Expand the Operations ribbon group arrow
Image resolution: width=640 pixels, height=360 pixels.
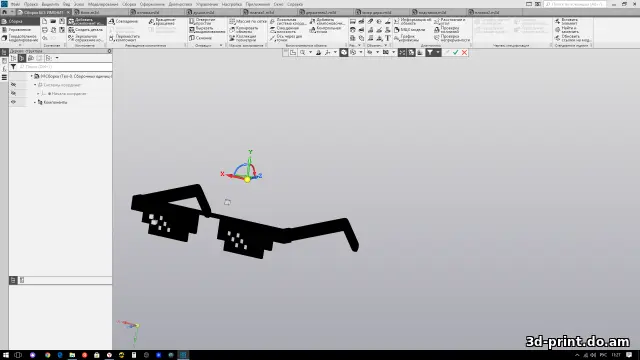221,45
